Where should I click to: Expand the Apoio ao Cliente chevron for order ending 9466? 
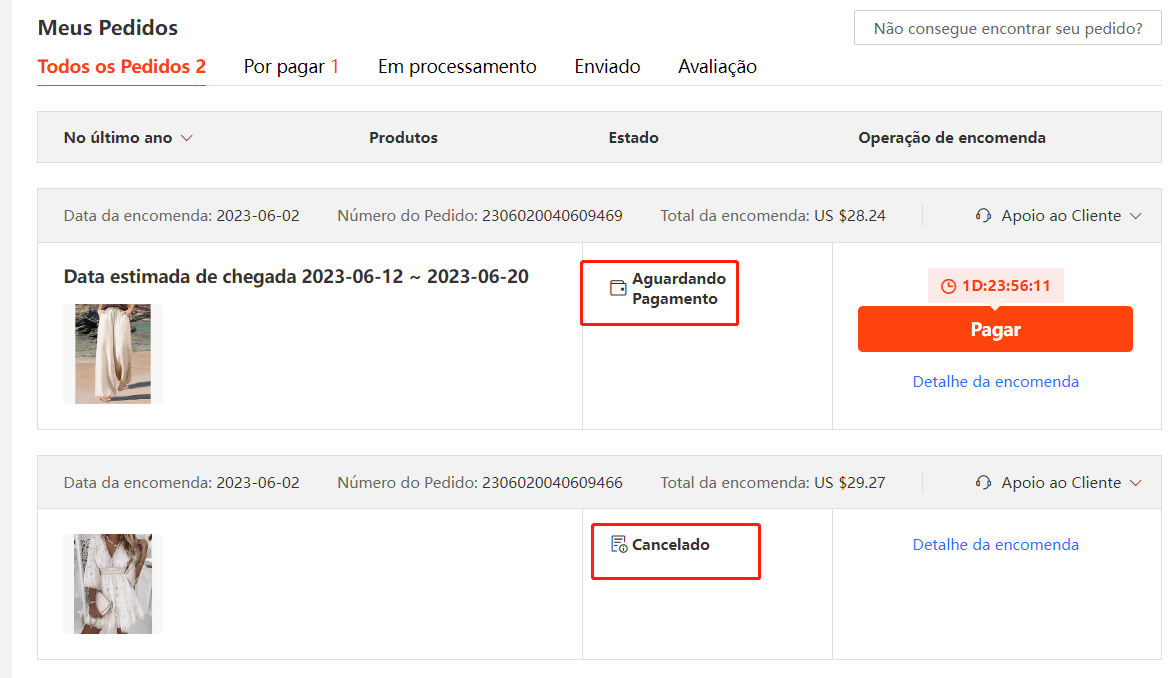[x=1135, y=483]
